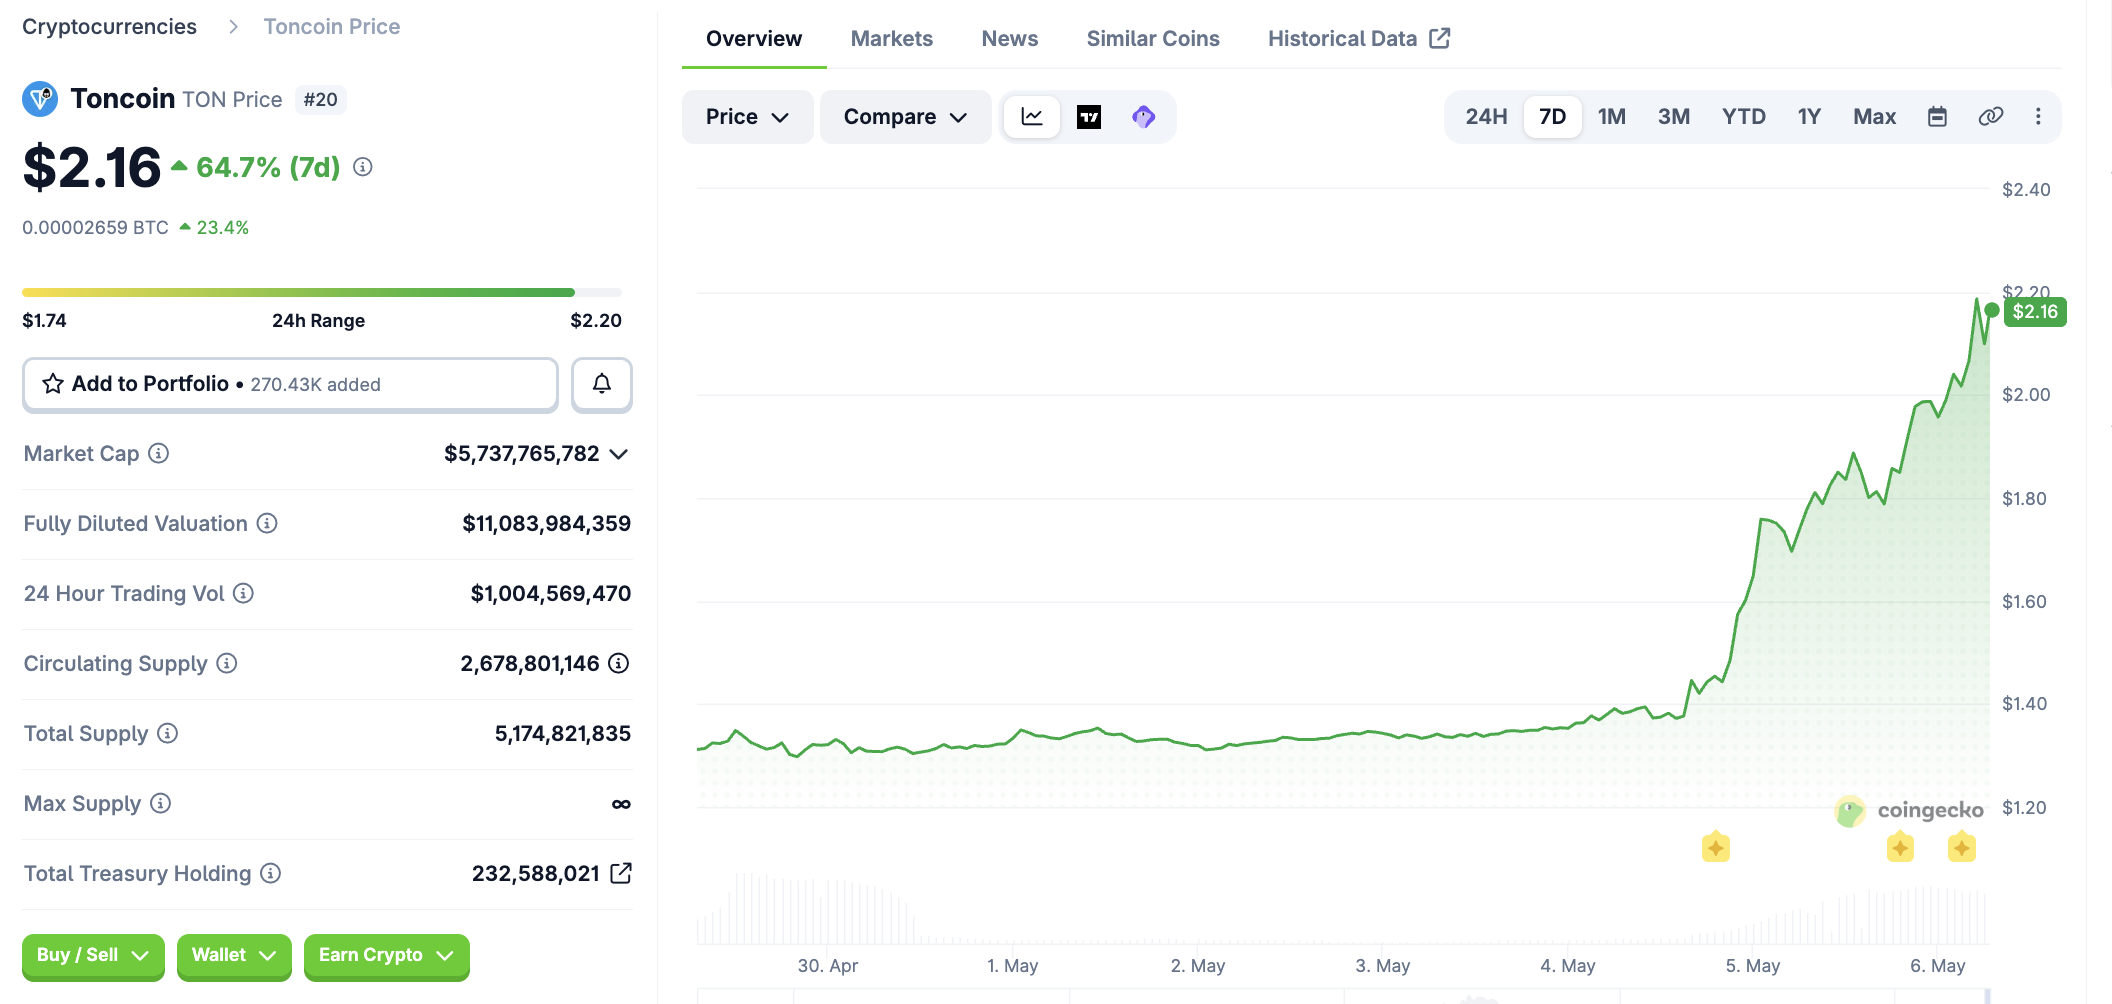Image resolution: width=2112 pixels, height=1004 pixels.
Task: Switch to the News tab
Action: click(1010, 39)
